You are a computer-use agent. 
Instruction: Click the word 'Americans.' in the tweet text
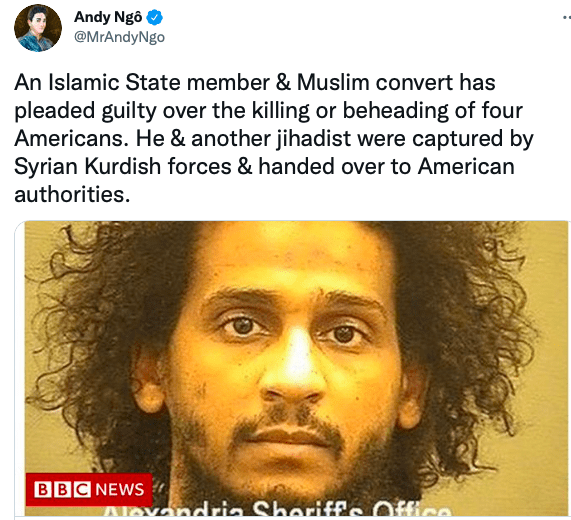coord(71,138)
